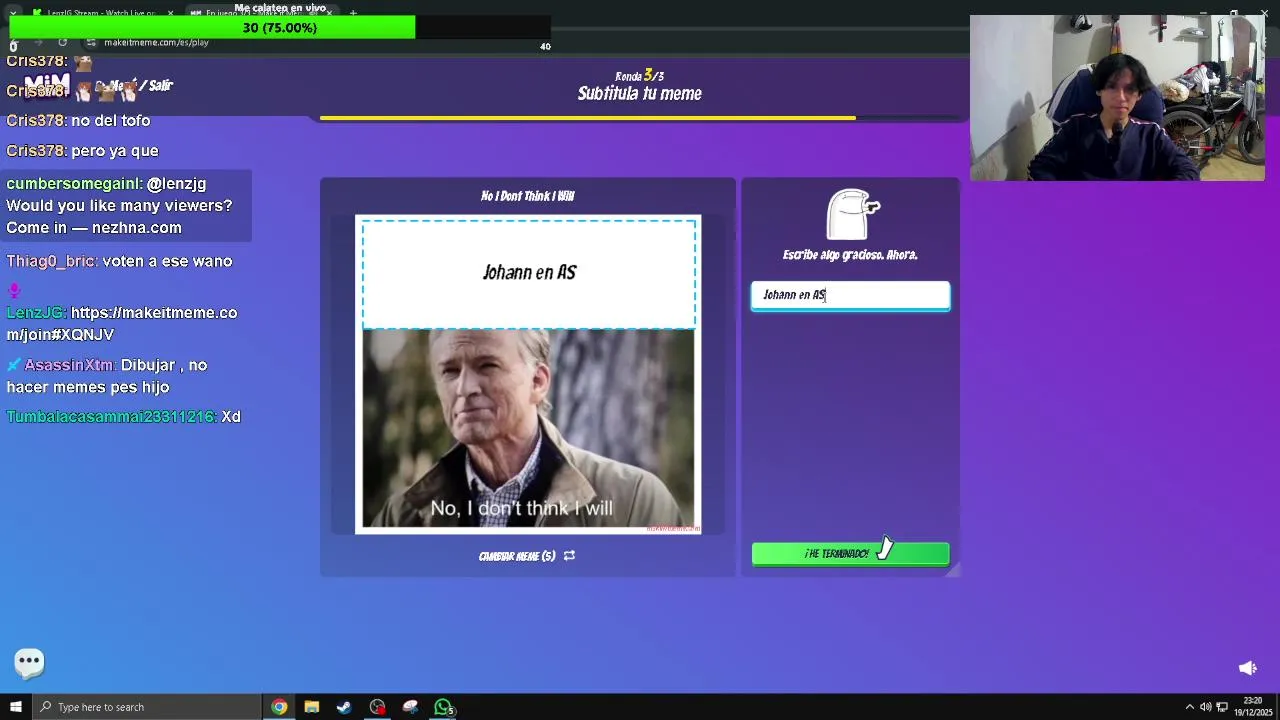Open OBS Studio from the taskbar

pos(377,707)
